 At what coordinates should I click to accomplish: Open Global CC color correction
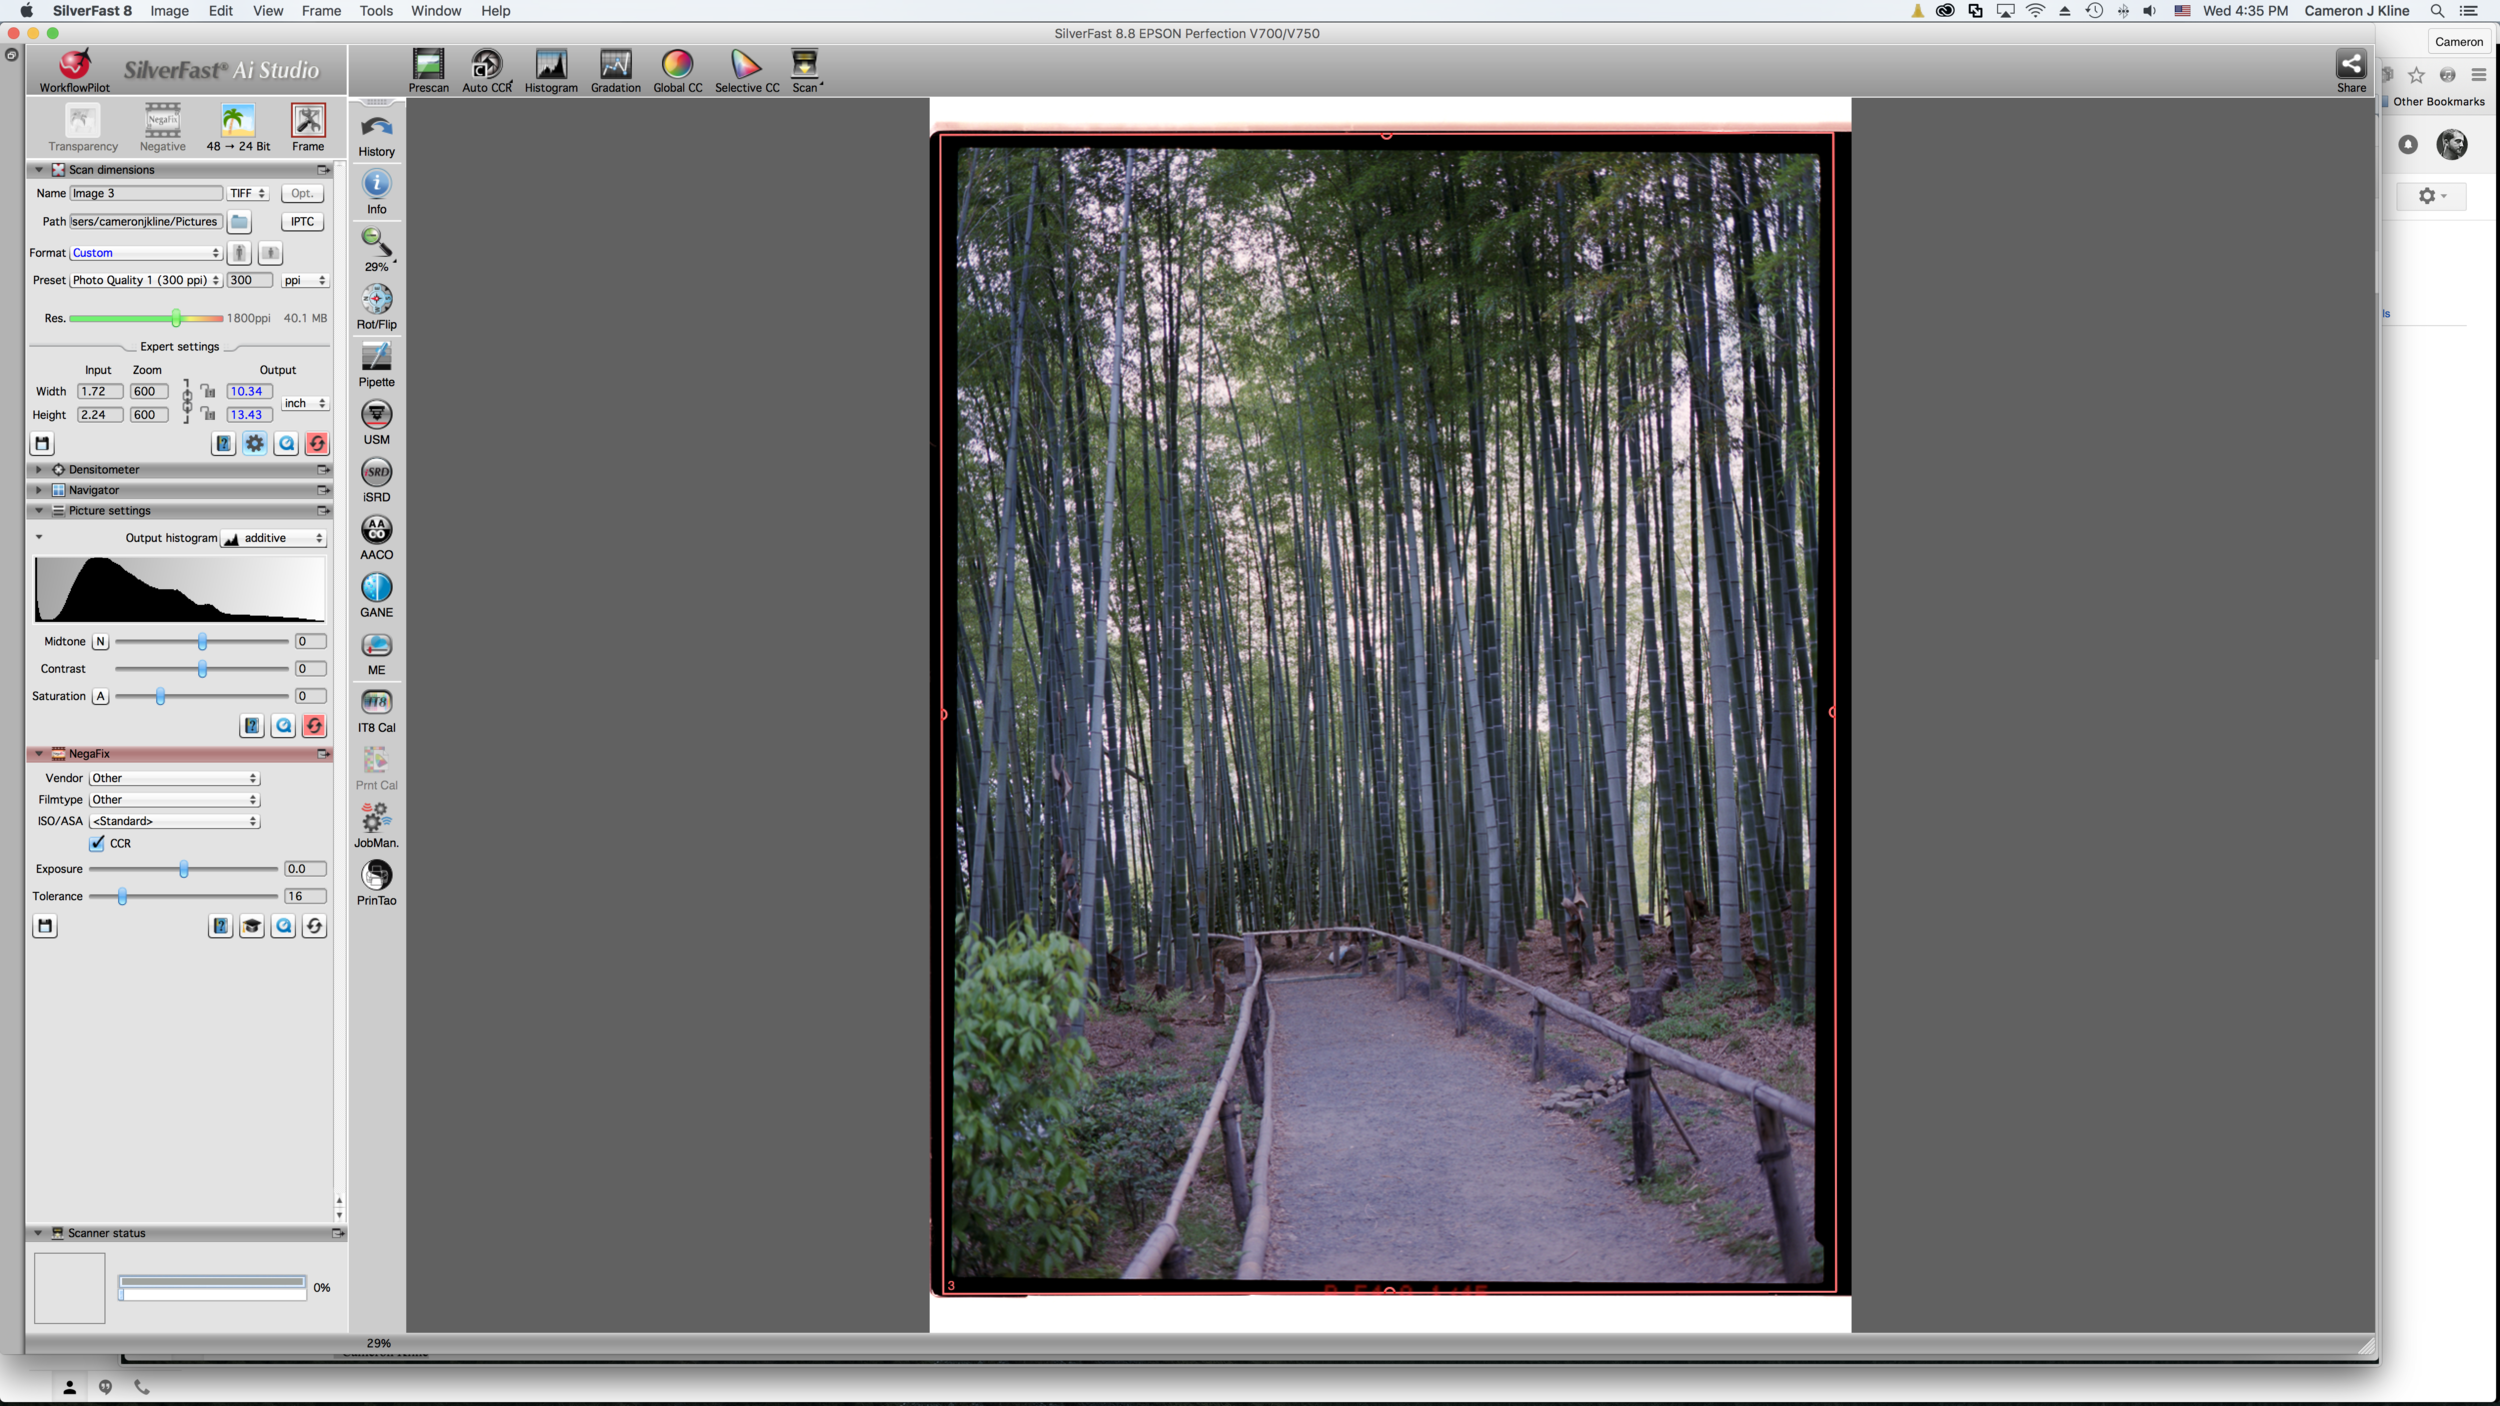[x=678, y=71]
